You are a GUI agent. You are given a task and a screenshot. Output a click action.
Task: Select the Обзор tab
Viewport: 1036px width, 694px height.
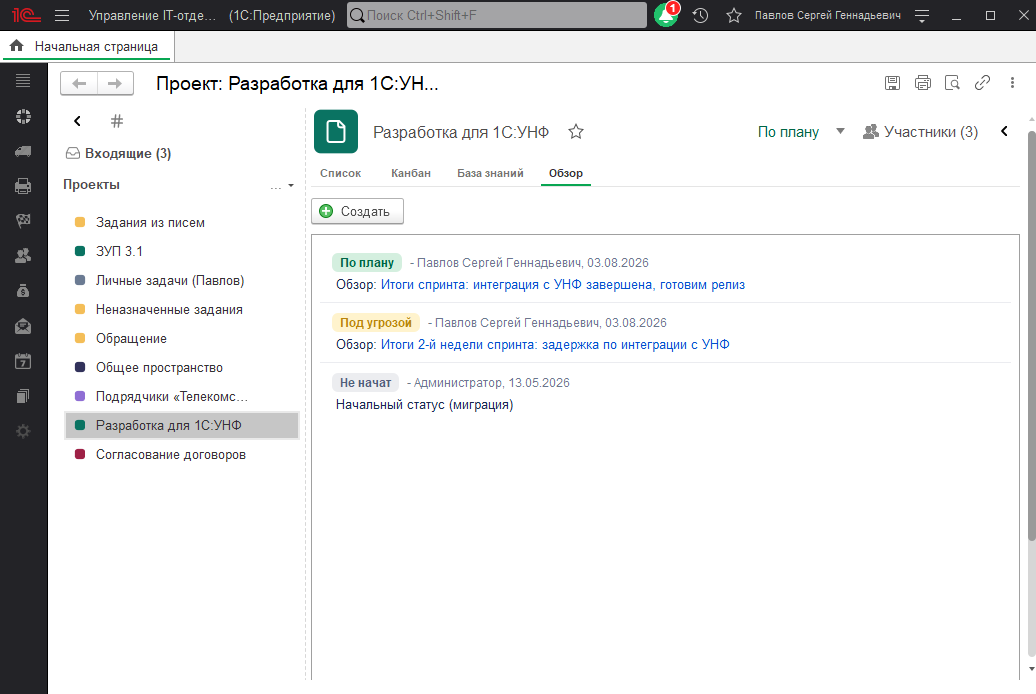tap(566, 173)
